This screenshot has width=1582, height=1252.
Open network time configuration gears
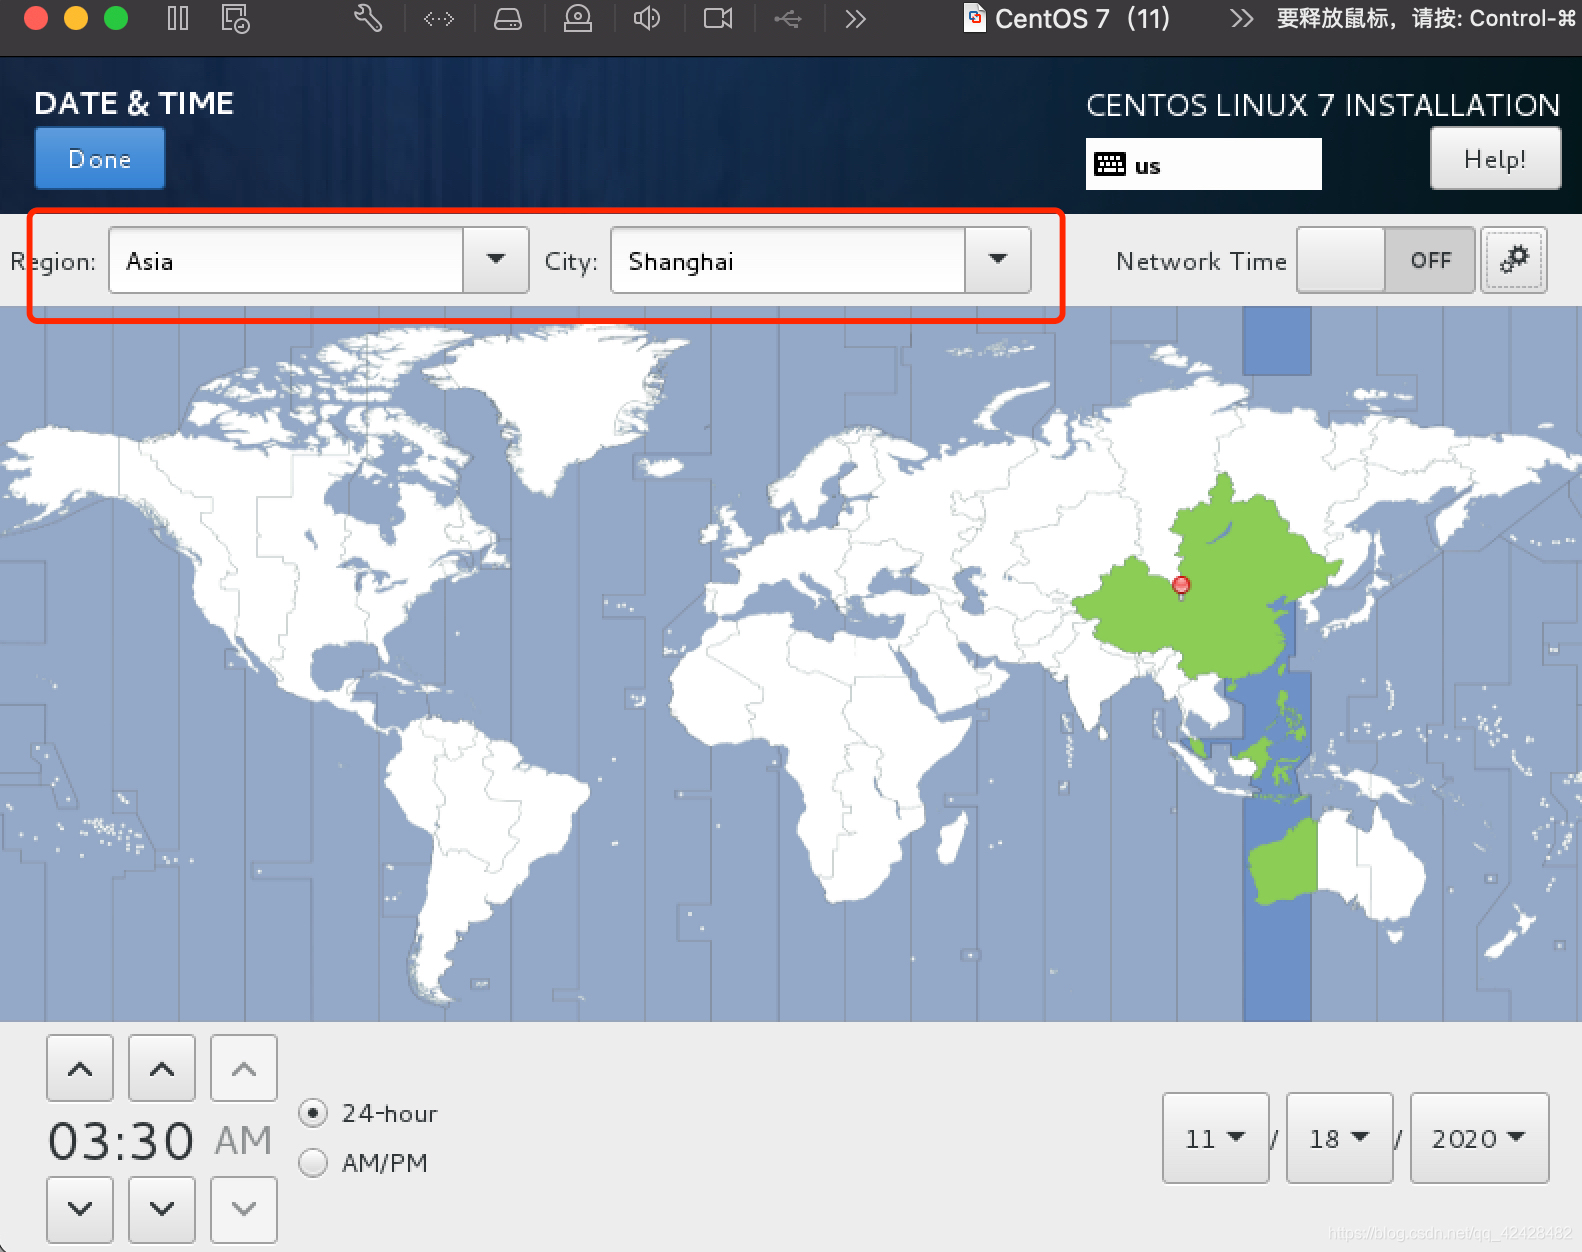point(1514,260)
